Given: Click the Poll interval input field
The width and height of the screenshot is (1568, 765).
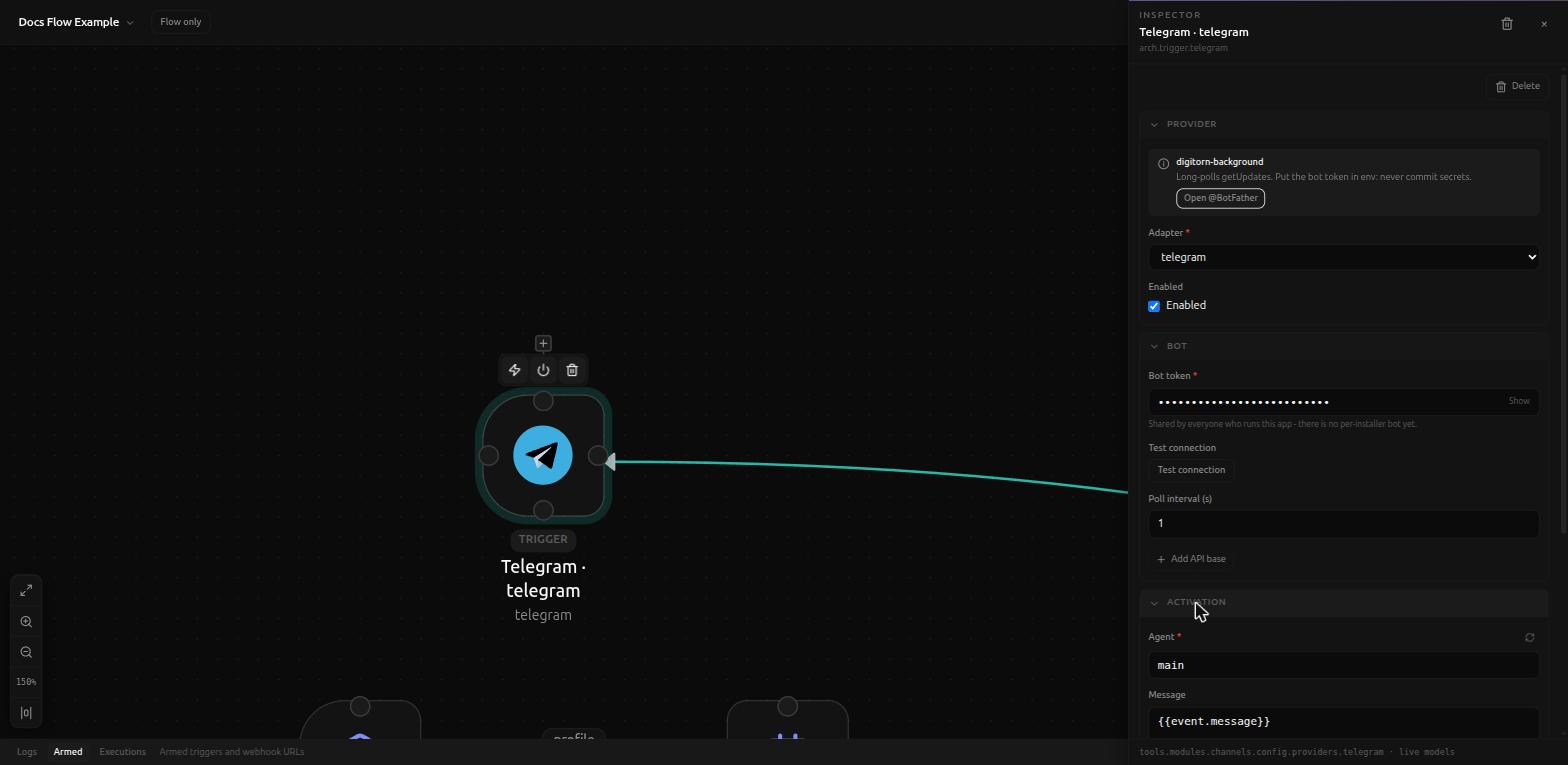Looking at the screenshot, I should point(1343,524).
